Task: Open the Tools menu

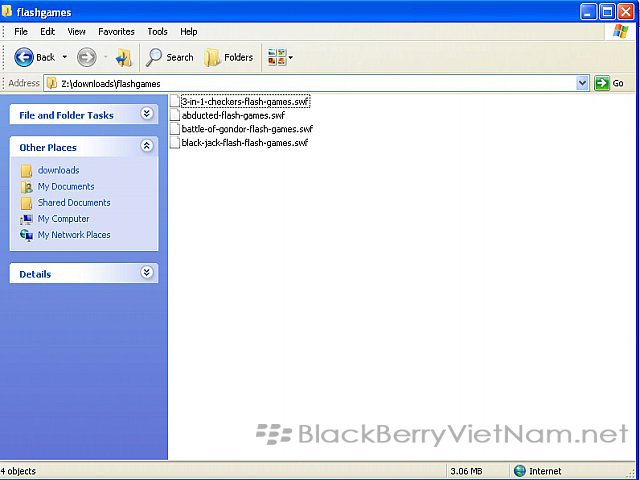Action: [157, 31]
